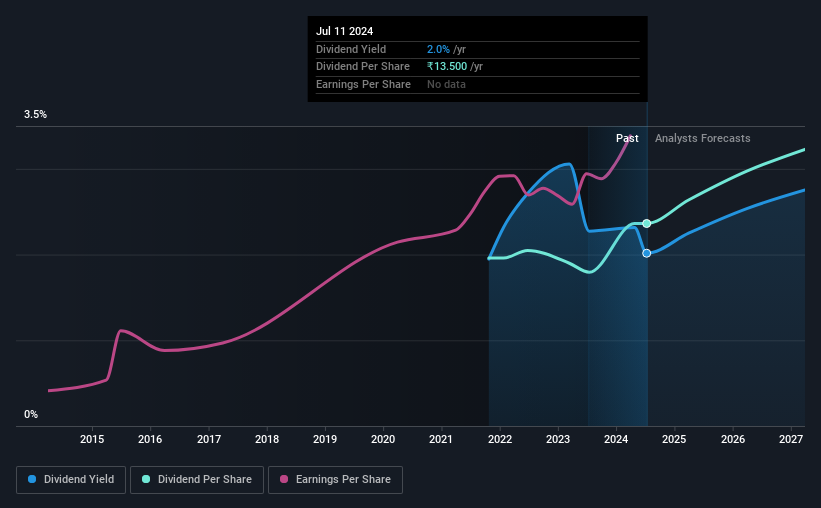Select the blue Dividend Yield data point marker
The height and width of the screenshot is (508, 821).
point(647,253)
